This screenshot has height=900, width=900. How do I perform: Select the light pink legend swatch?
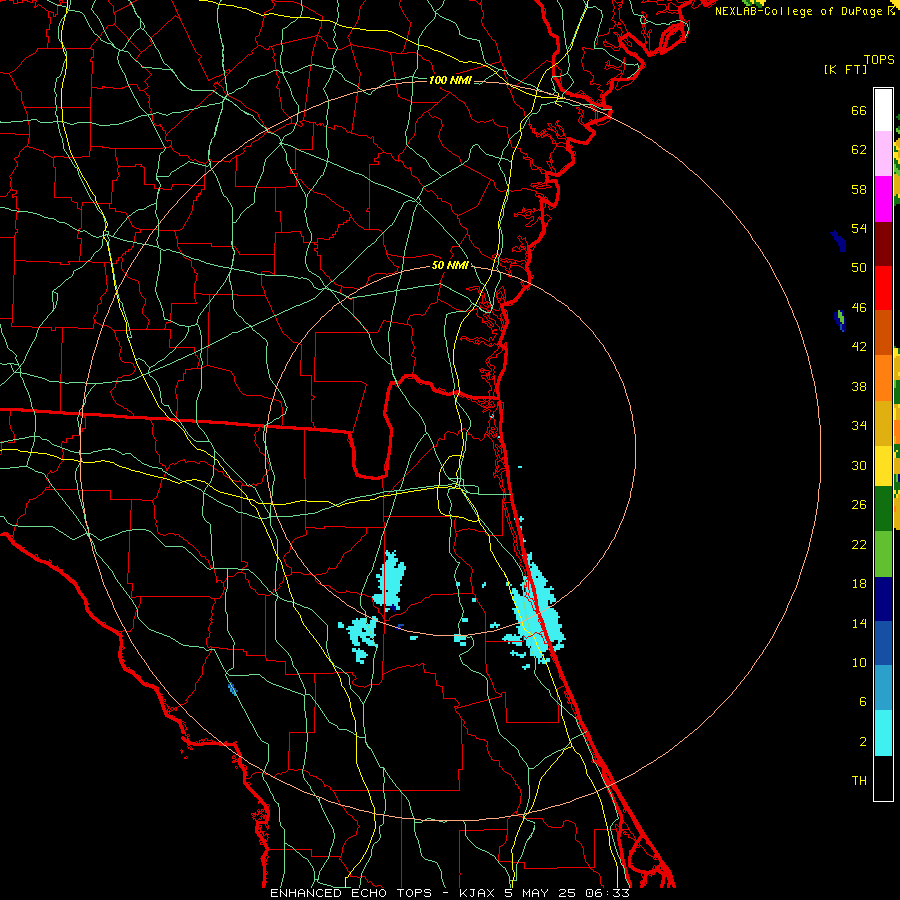tap(883, 153)
